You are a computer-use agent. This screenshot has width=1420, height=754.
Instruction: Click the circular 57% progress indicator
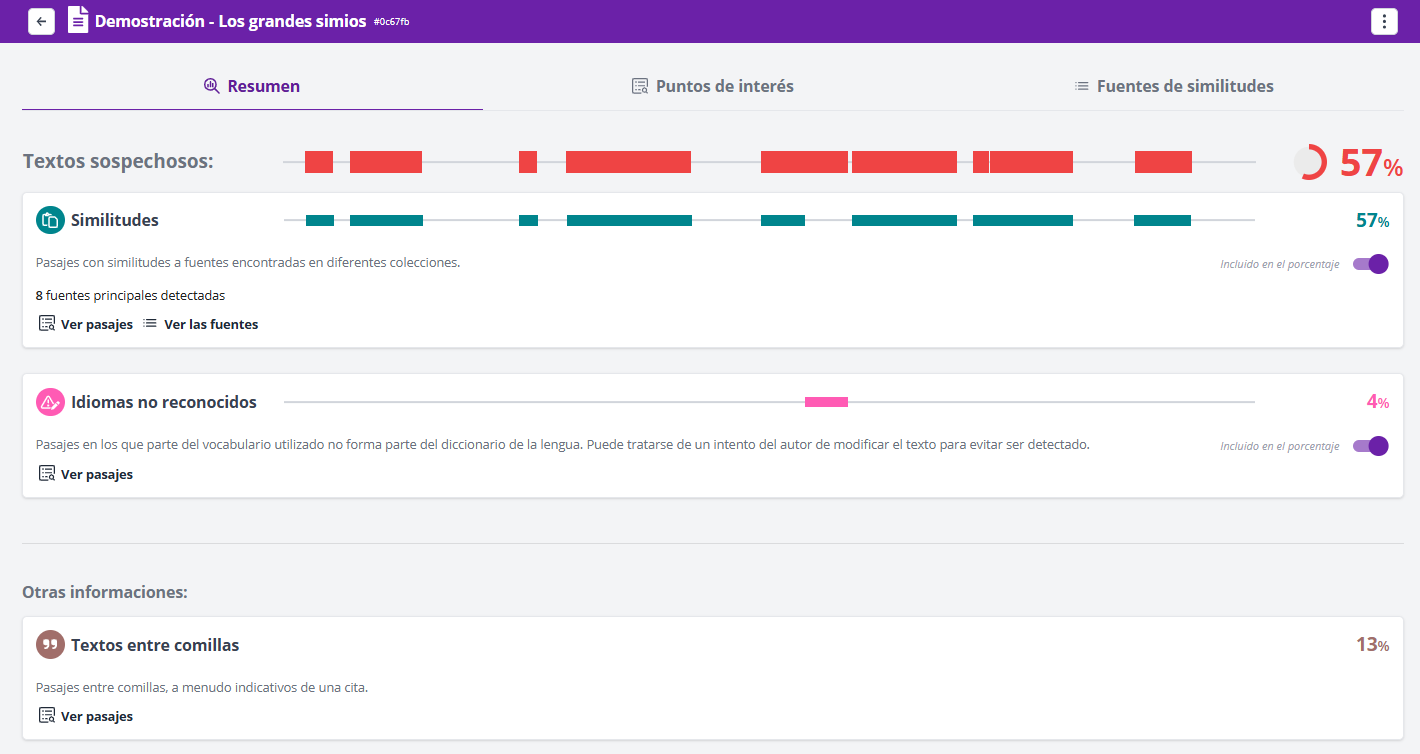click(1310, 162)
